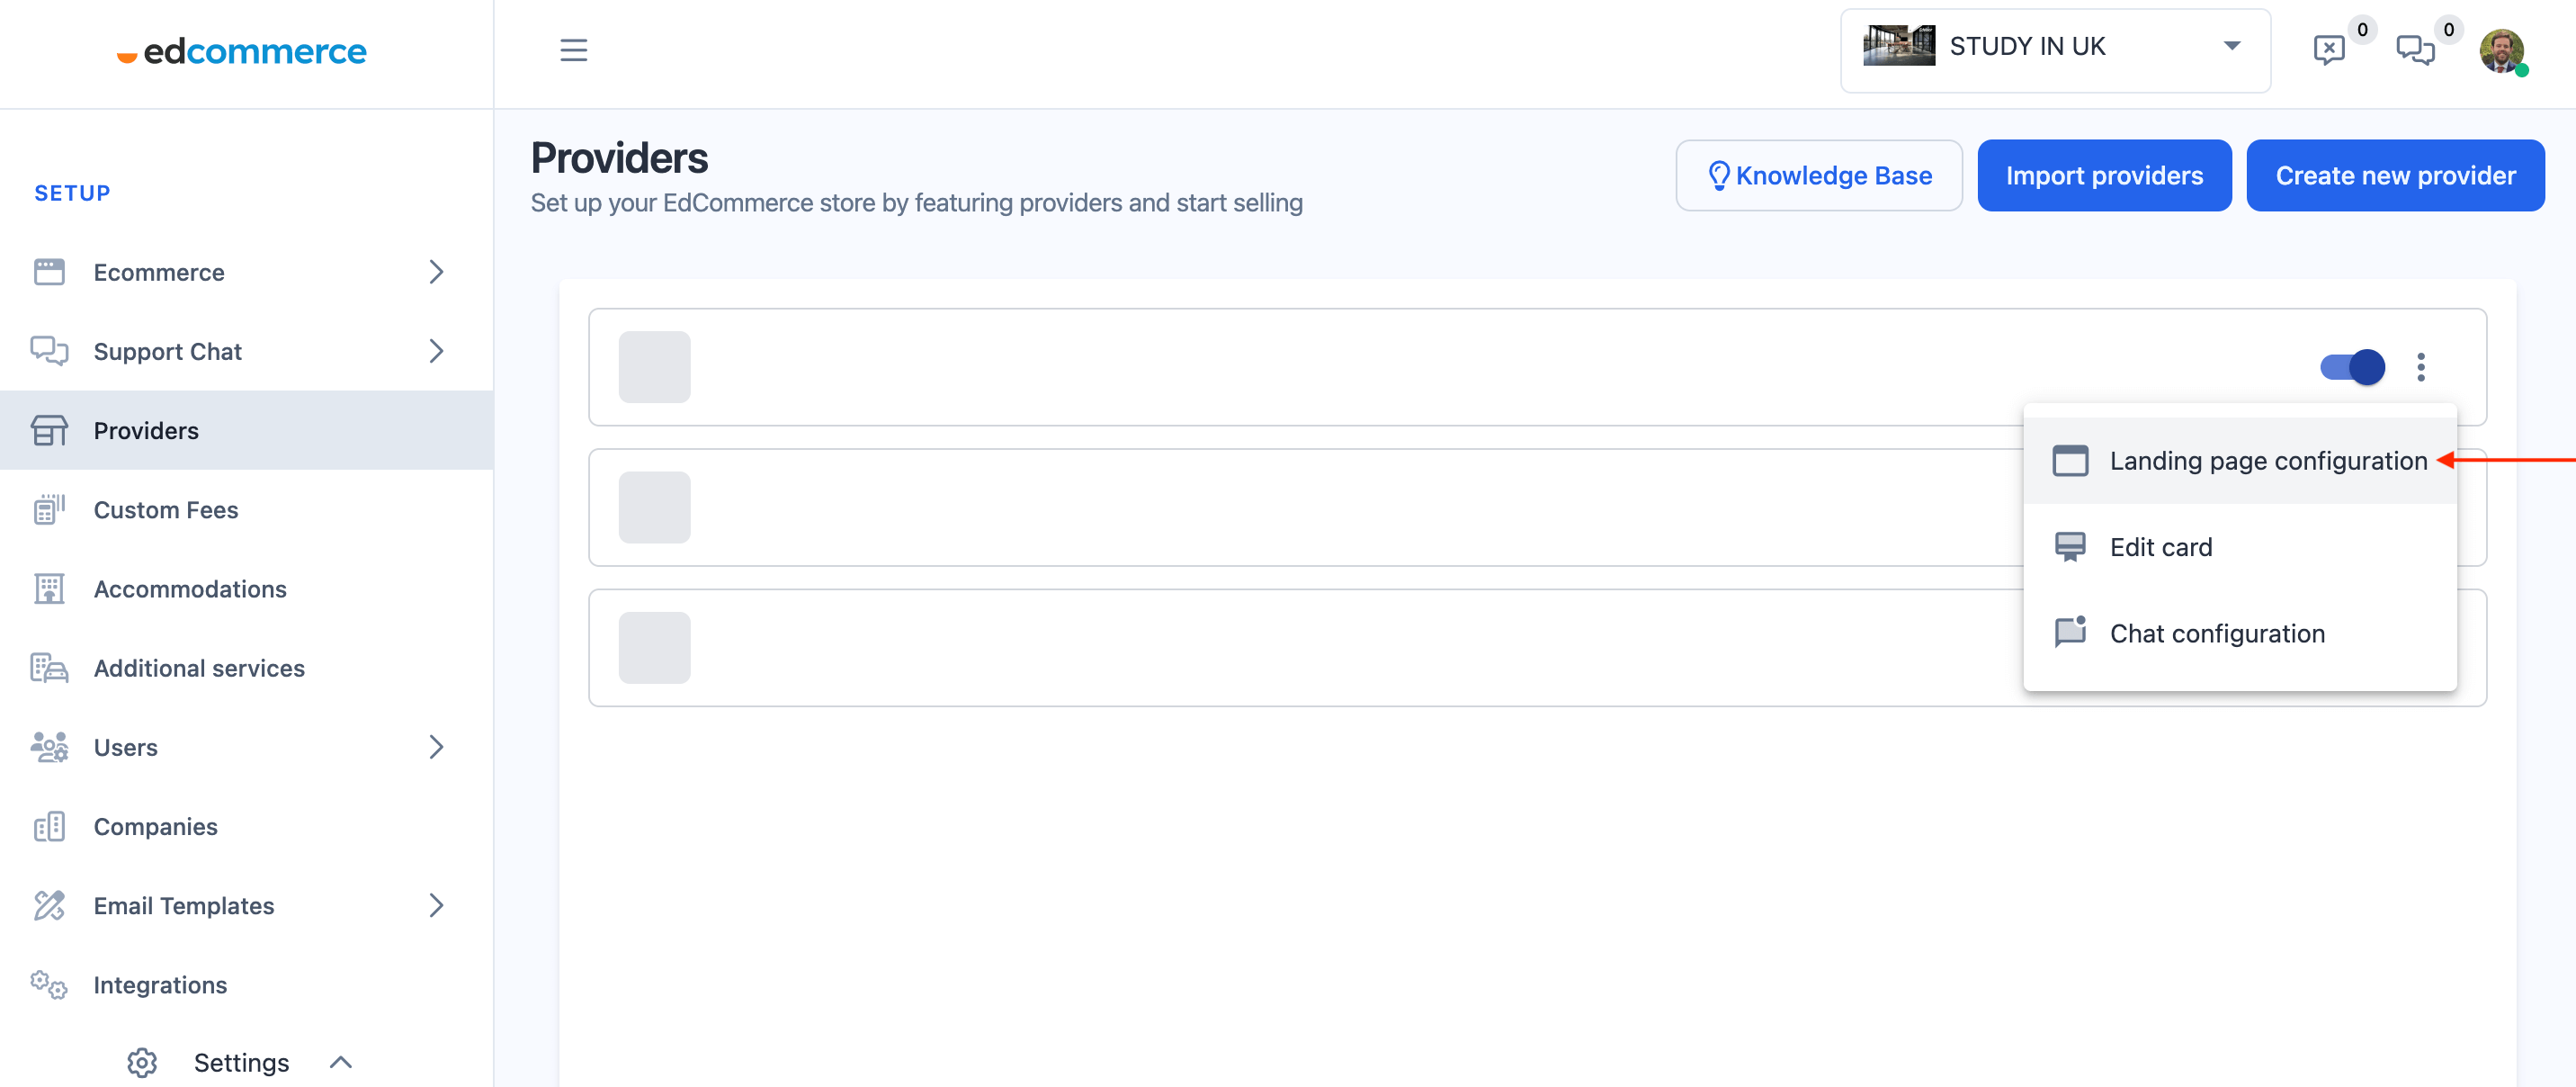Choose Chat configuration in the context menu
The height and width of the screenshot is (1087, 2576).
(x=2217, y=633)
